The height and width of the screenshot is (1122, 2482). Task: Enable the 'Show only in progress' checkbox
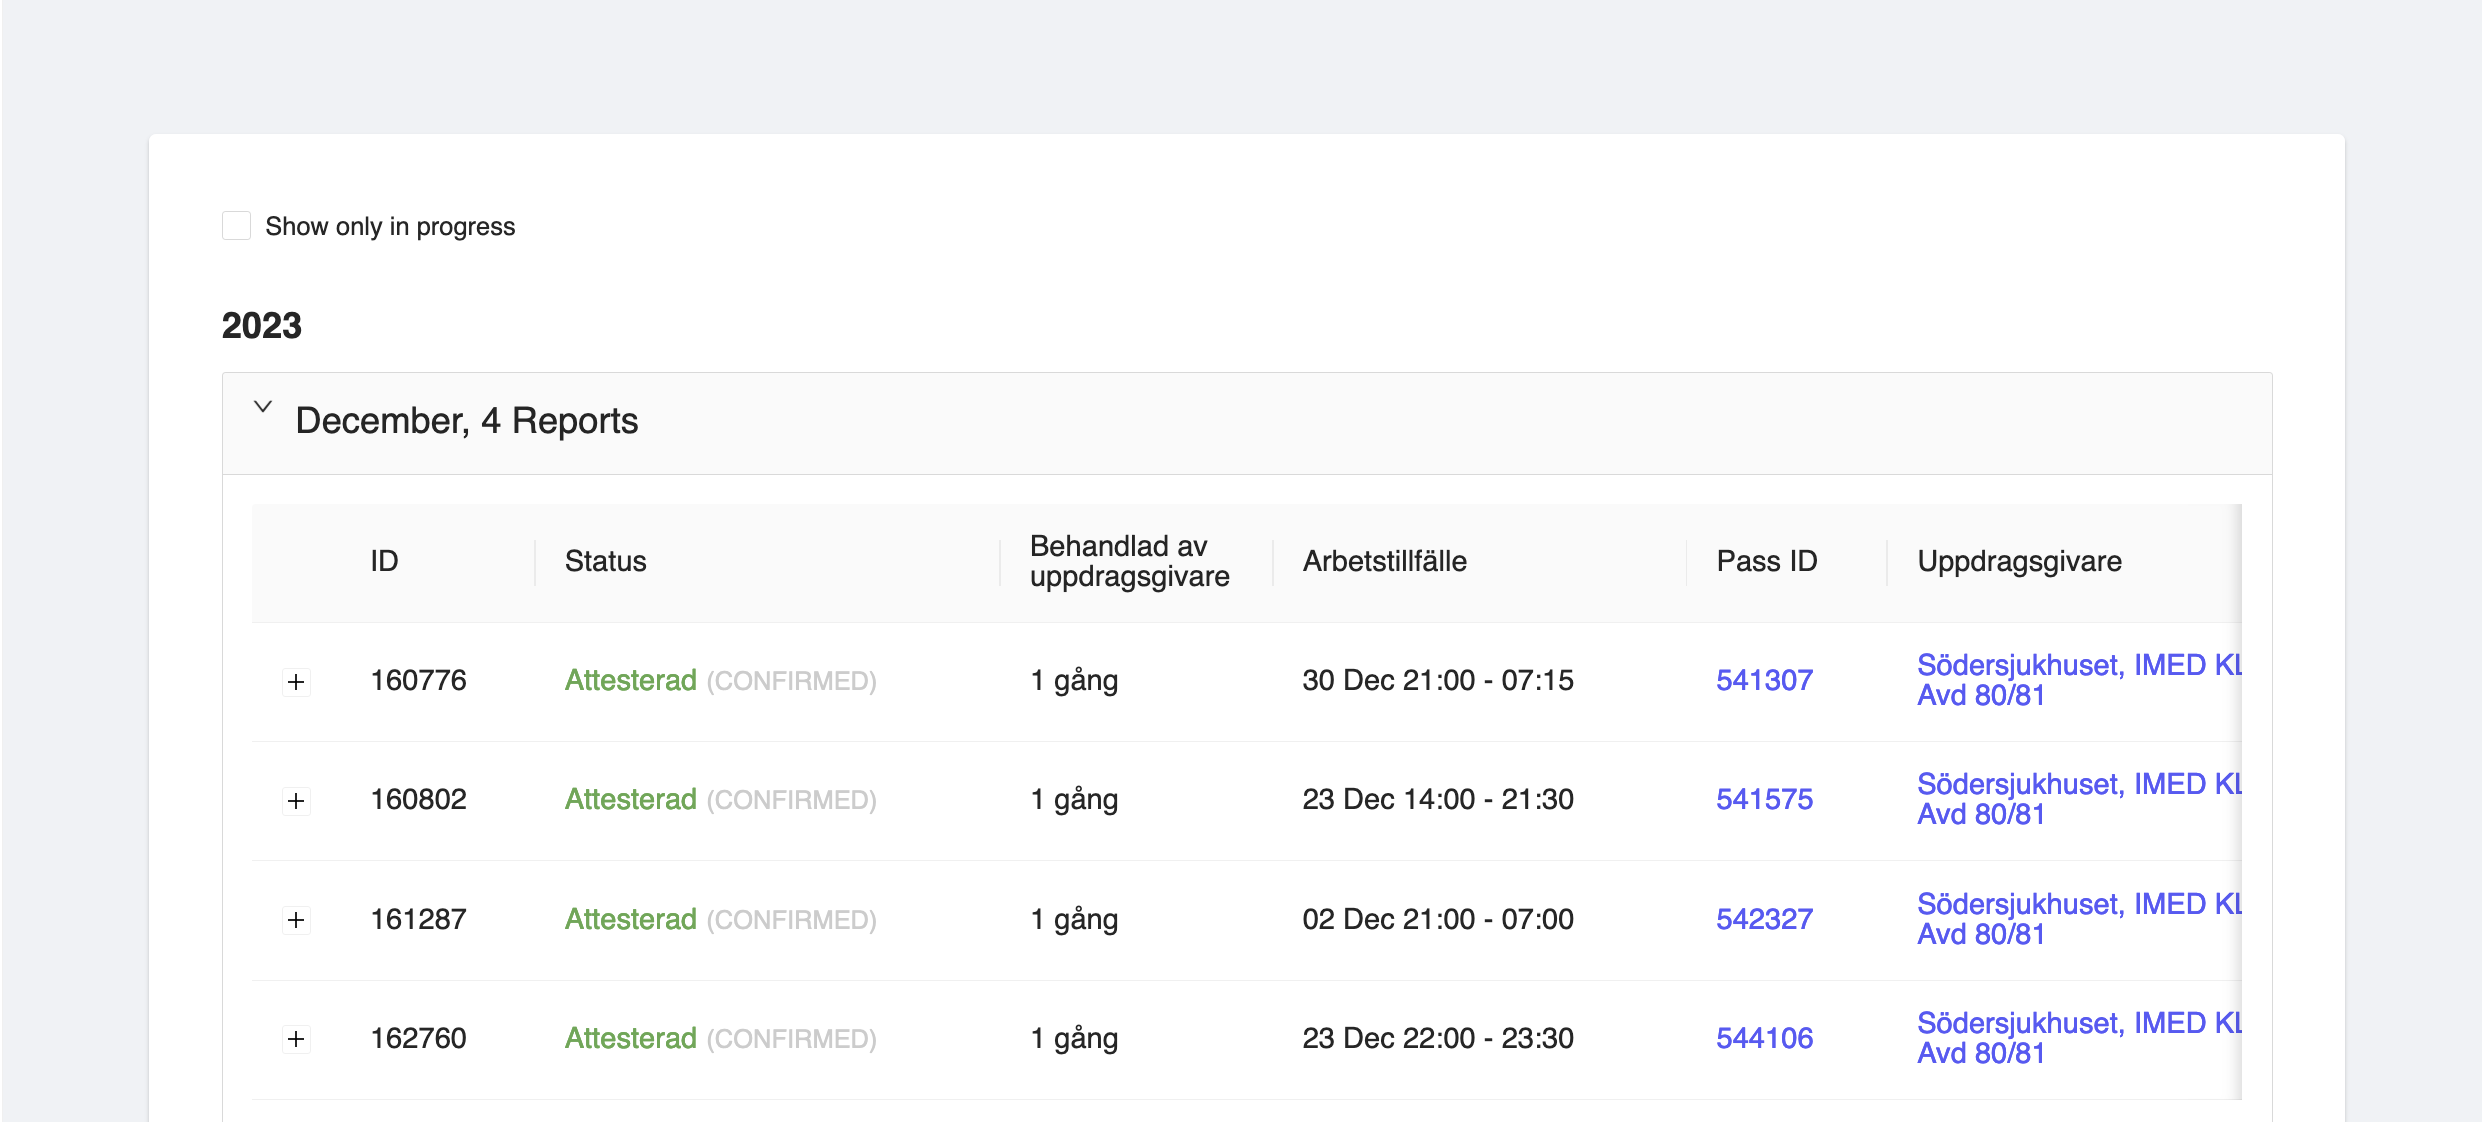[237, 226]
